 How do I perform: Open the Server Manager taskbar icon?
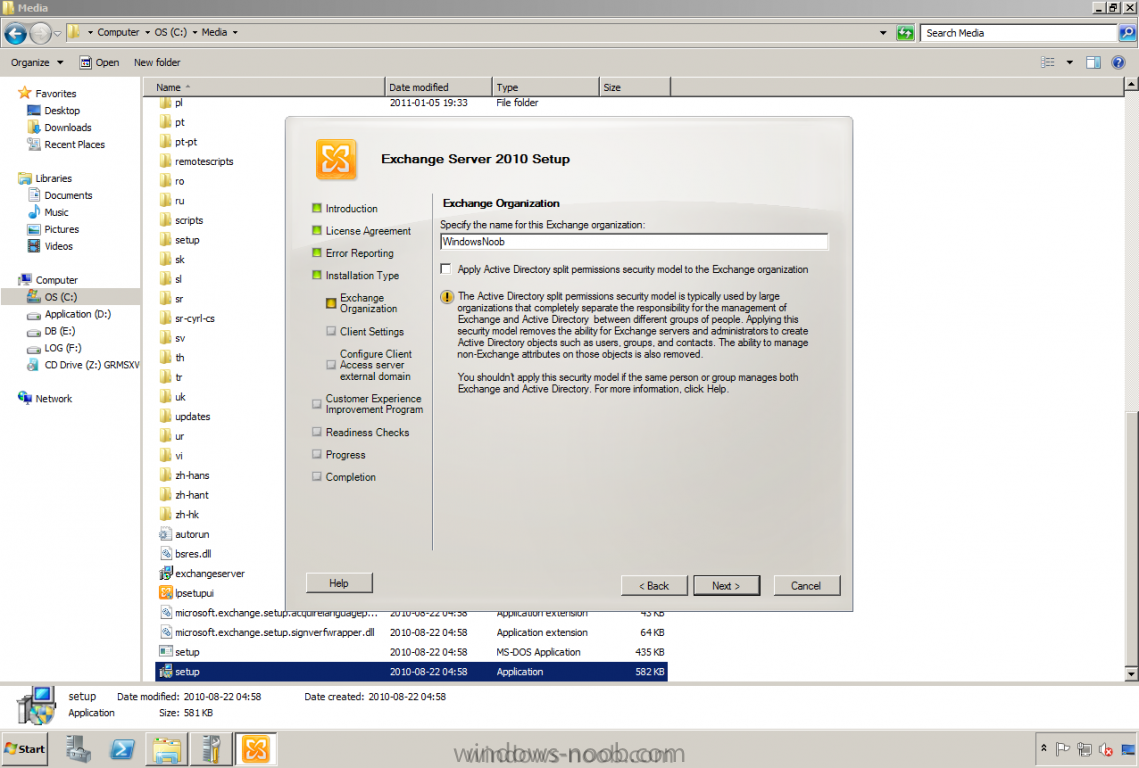tap(78, 749)
